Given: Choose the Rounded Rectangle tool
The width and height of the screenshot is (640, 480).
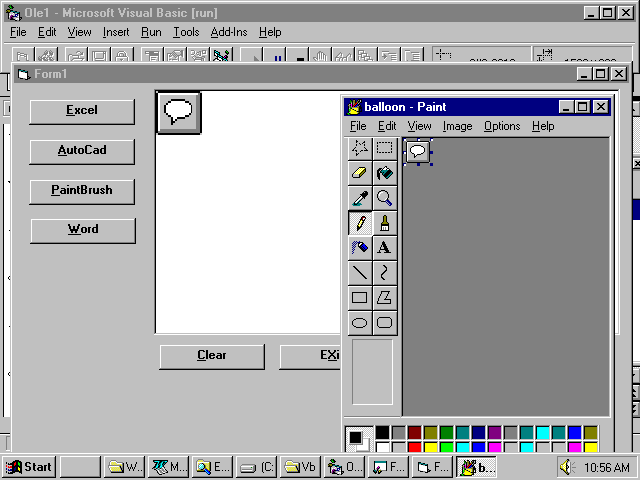Looking at the screenshot, I should coord(384,322).
